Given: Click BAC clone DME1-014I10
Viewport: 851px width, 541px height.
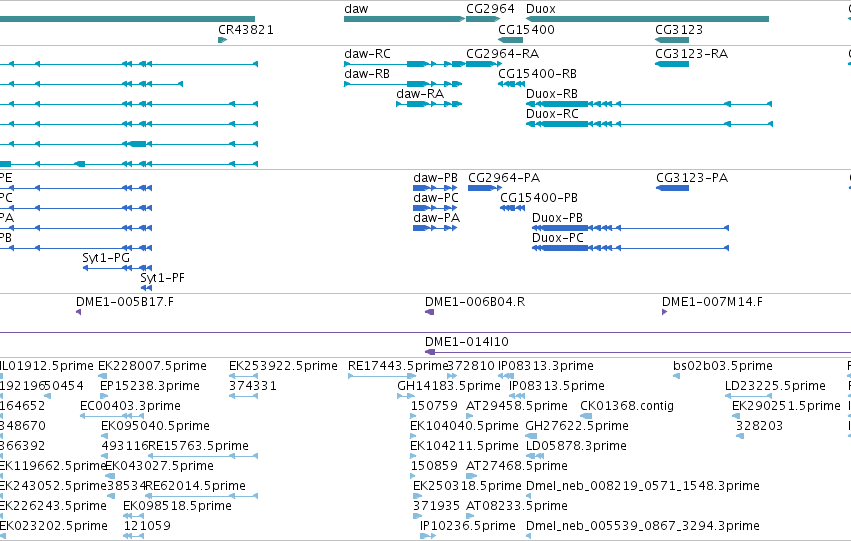Looking at the screenshot, I should click(x=638, y=352).
